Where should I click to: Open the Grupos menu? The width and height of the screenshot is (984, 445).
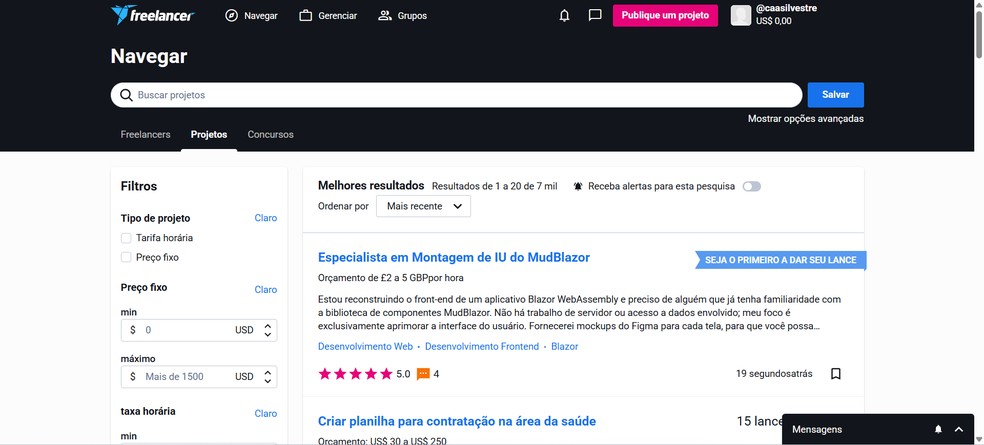pos(402,16)
